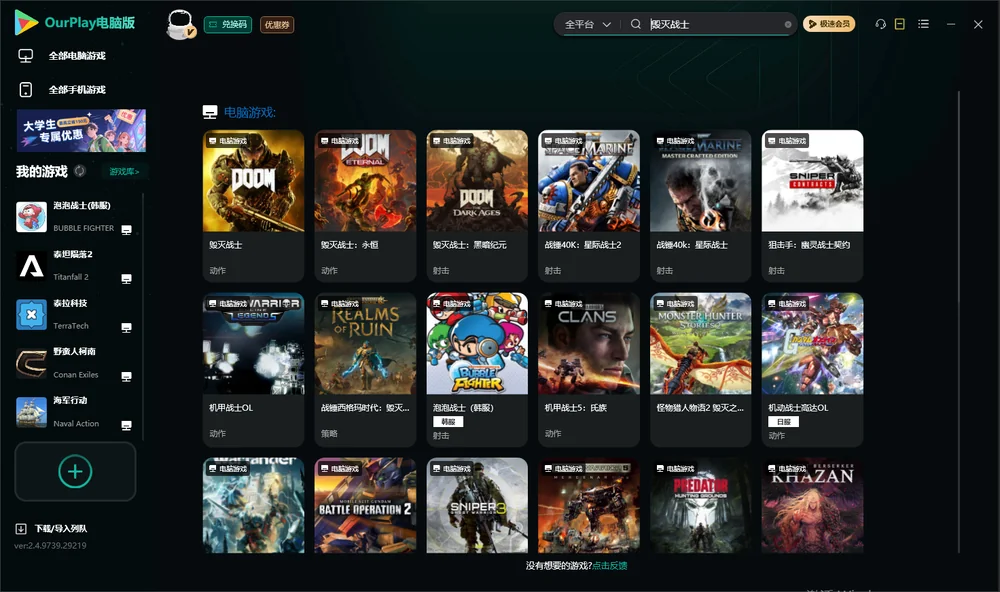Click the Titanfall 2 icon in sidebar
Screen dimensions: 1000x592
(x=31, y=266)
